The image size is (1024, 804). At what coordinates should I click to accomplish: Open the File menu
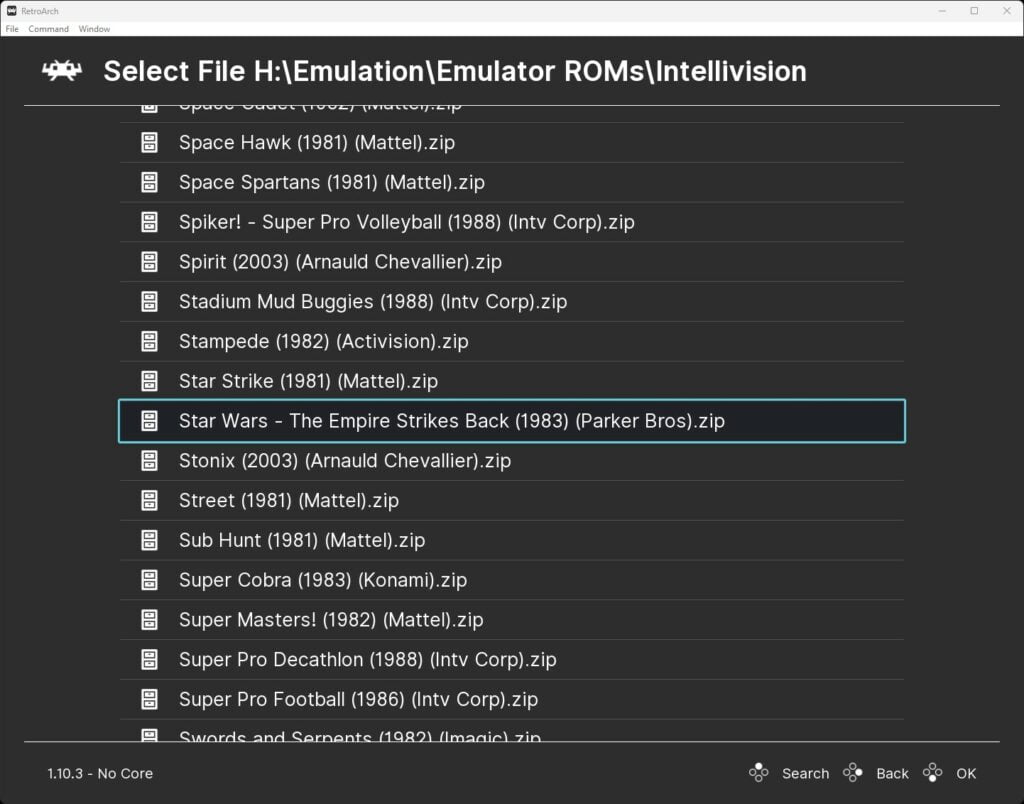(12, 29)
